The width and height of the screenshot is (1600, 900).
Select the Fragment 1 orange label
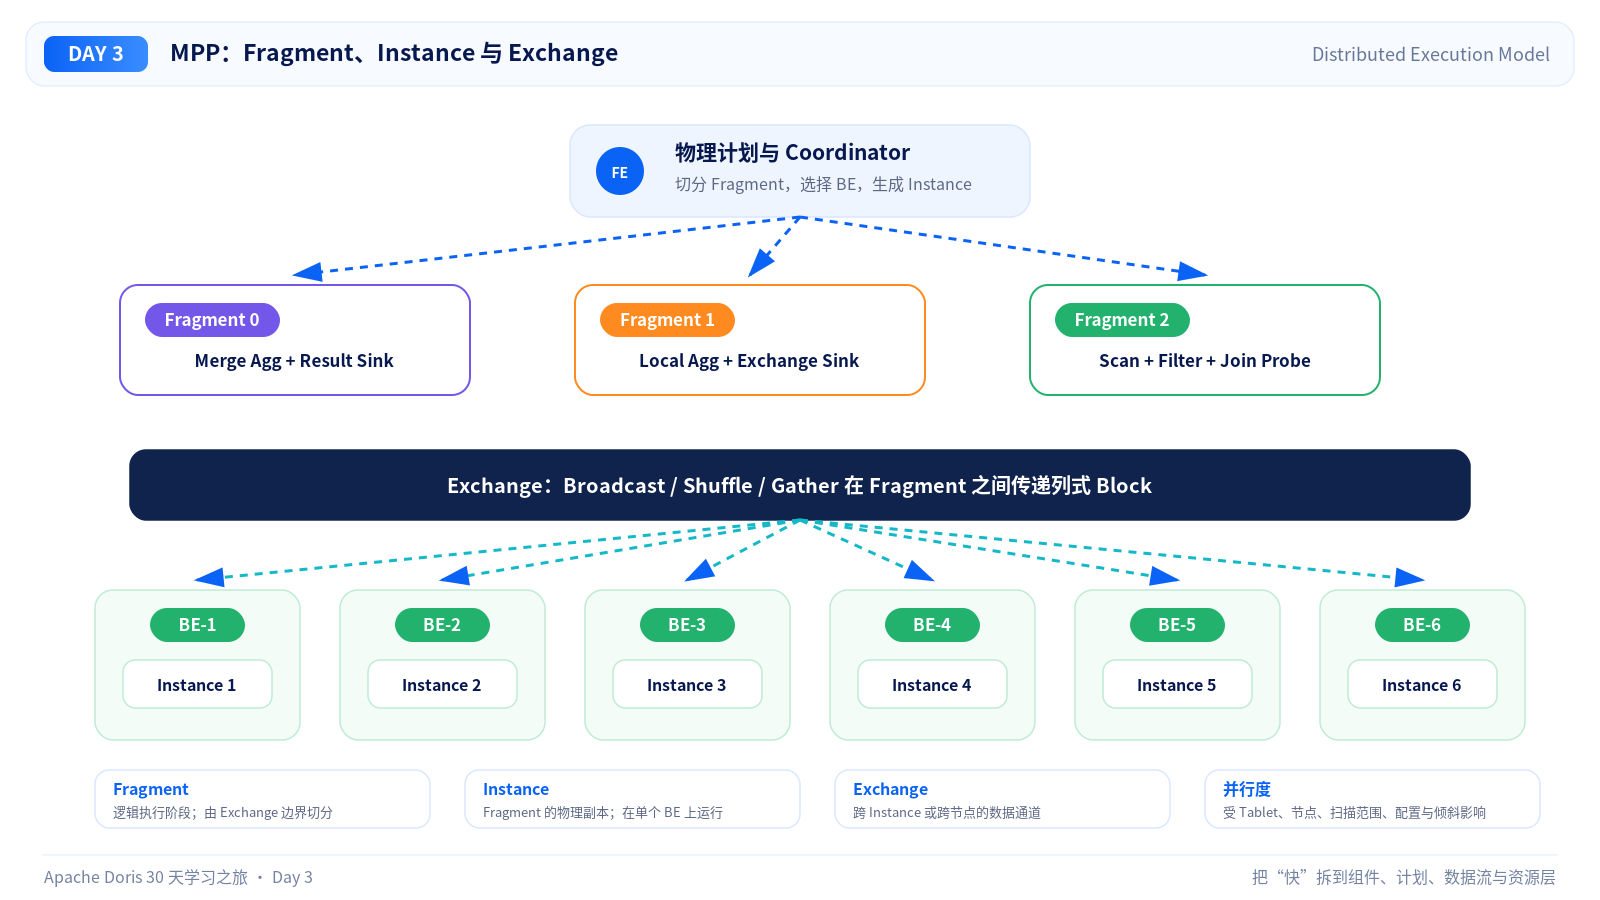click(x=667, y=320)
